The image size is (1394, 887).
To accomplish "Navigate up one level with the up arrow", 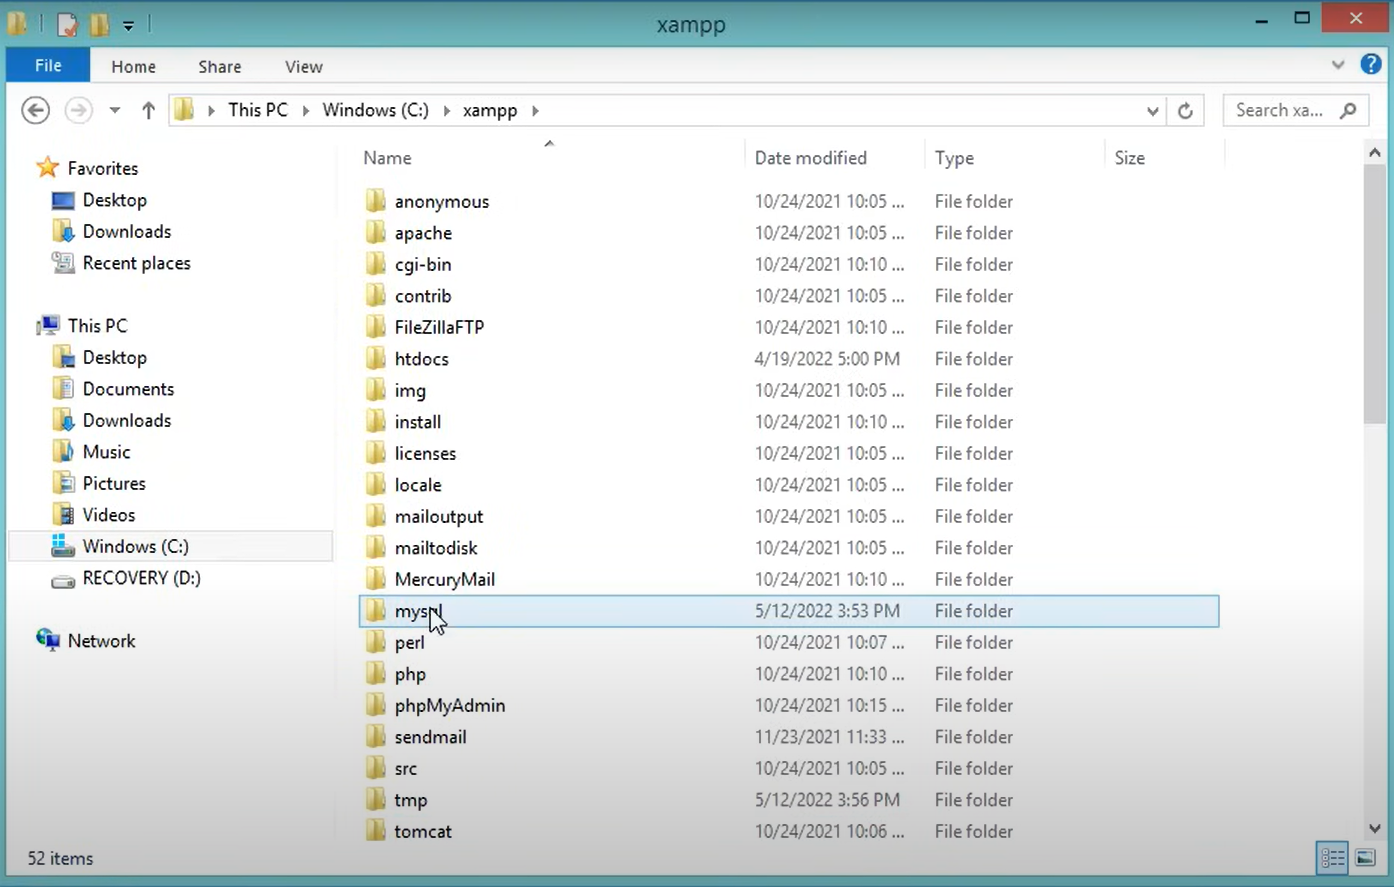I will 148,110.
